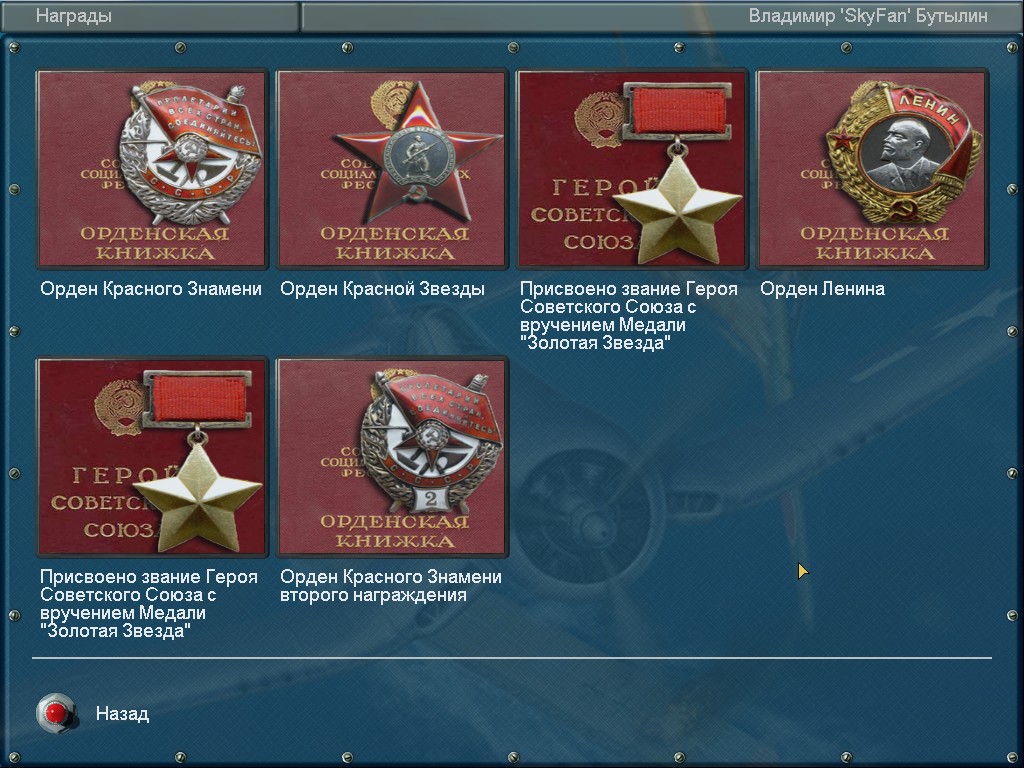Click the top-row Героя Советского Союза caption

click(629, 315)
